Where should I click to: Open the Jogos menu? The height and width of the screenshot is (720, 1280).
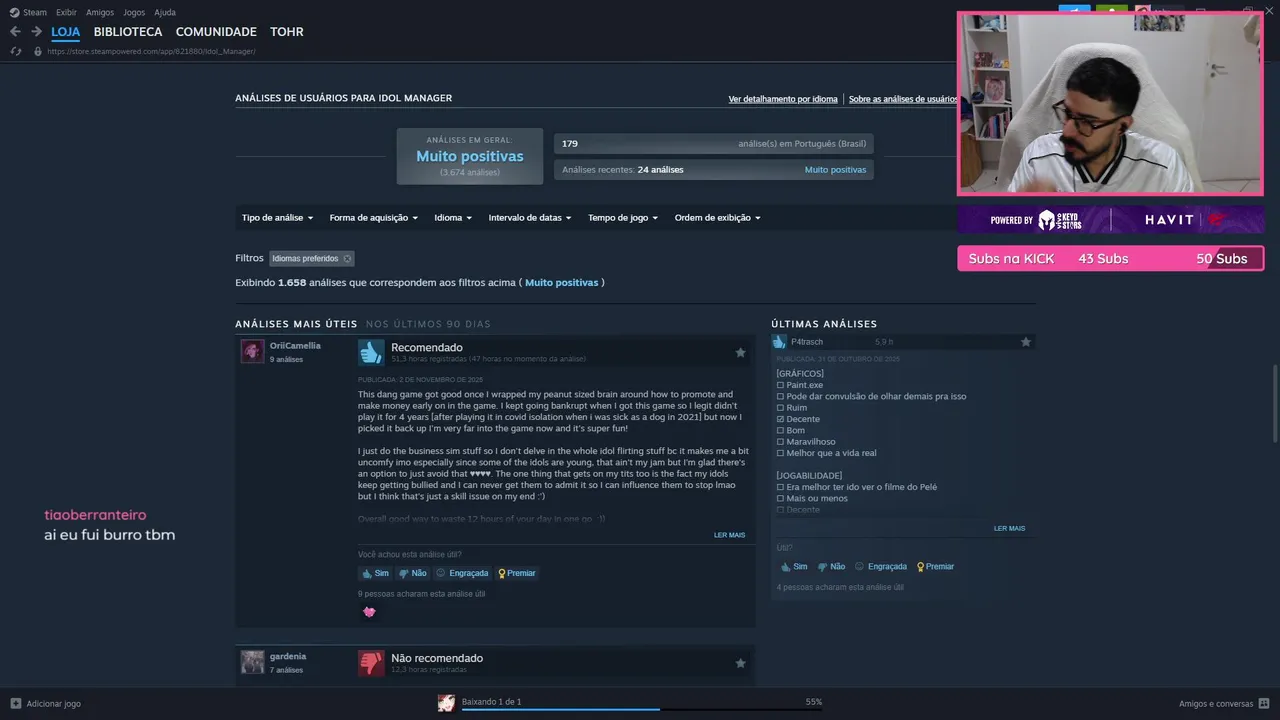134,12
